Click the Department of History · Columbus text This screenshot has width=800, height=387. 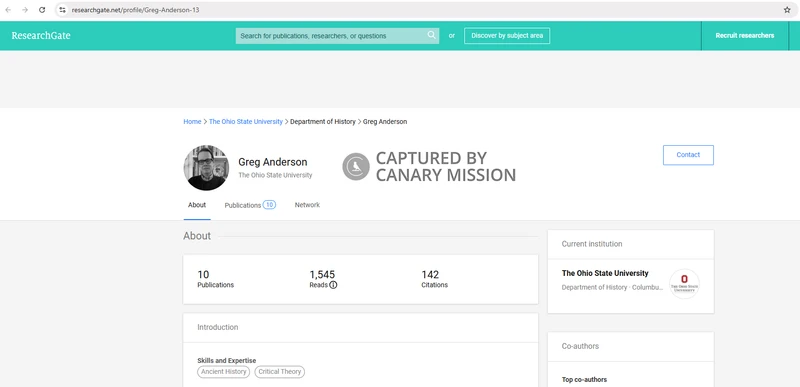[612, 287]
